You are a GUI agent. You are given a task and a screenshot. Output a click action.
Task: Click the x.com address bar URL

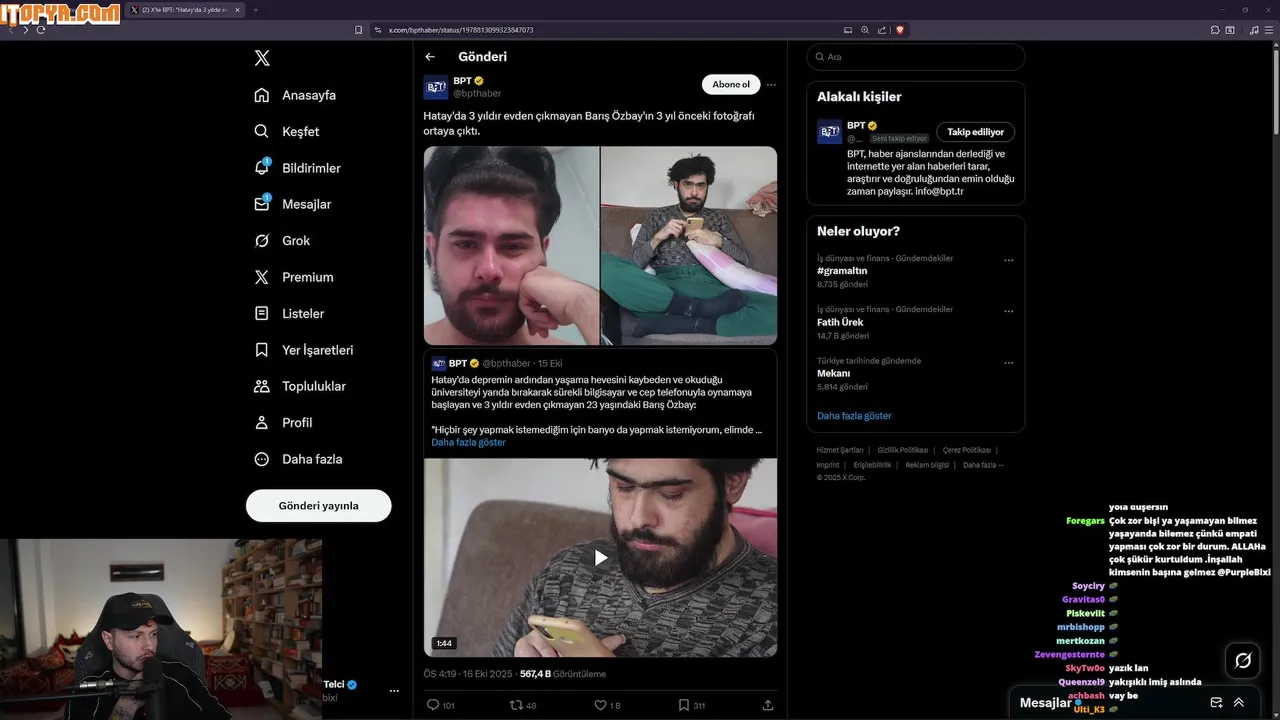[x=461, y=30]
